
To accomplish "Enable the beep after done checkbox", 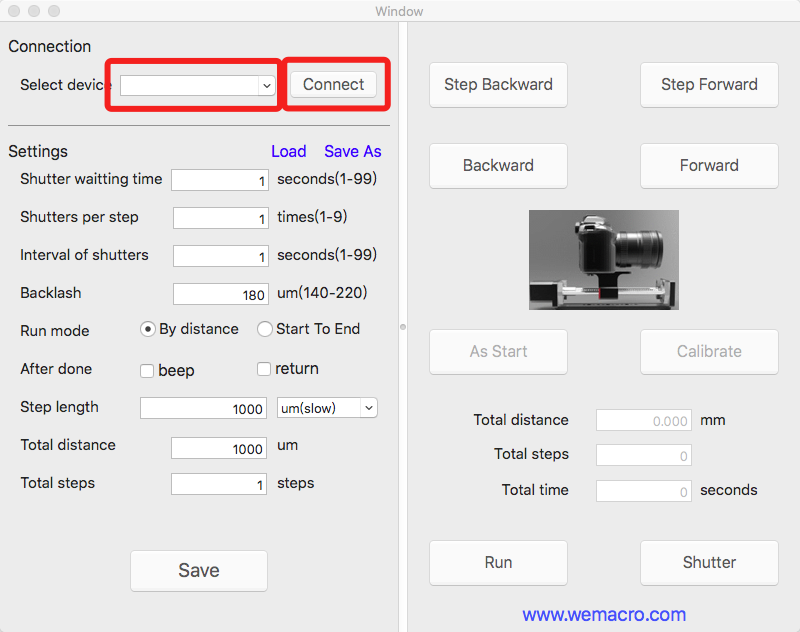I will click(x=147, y=371).
